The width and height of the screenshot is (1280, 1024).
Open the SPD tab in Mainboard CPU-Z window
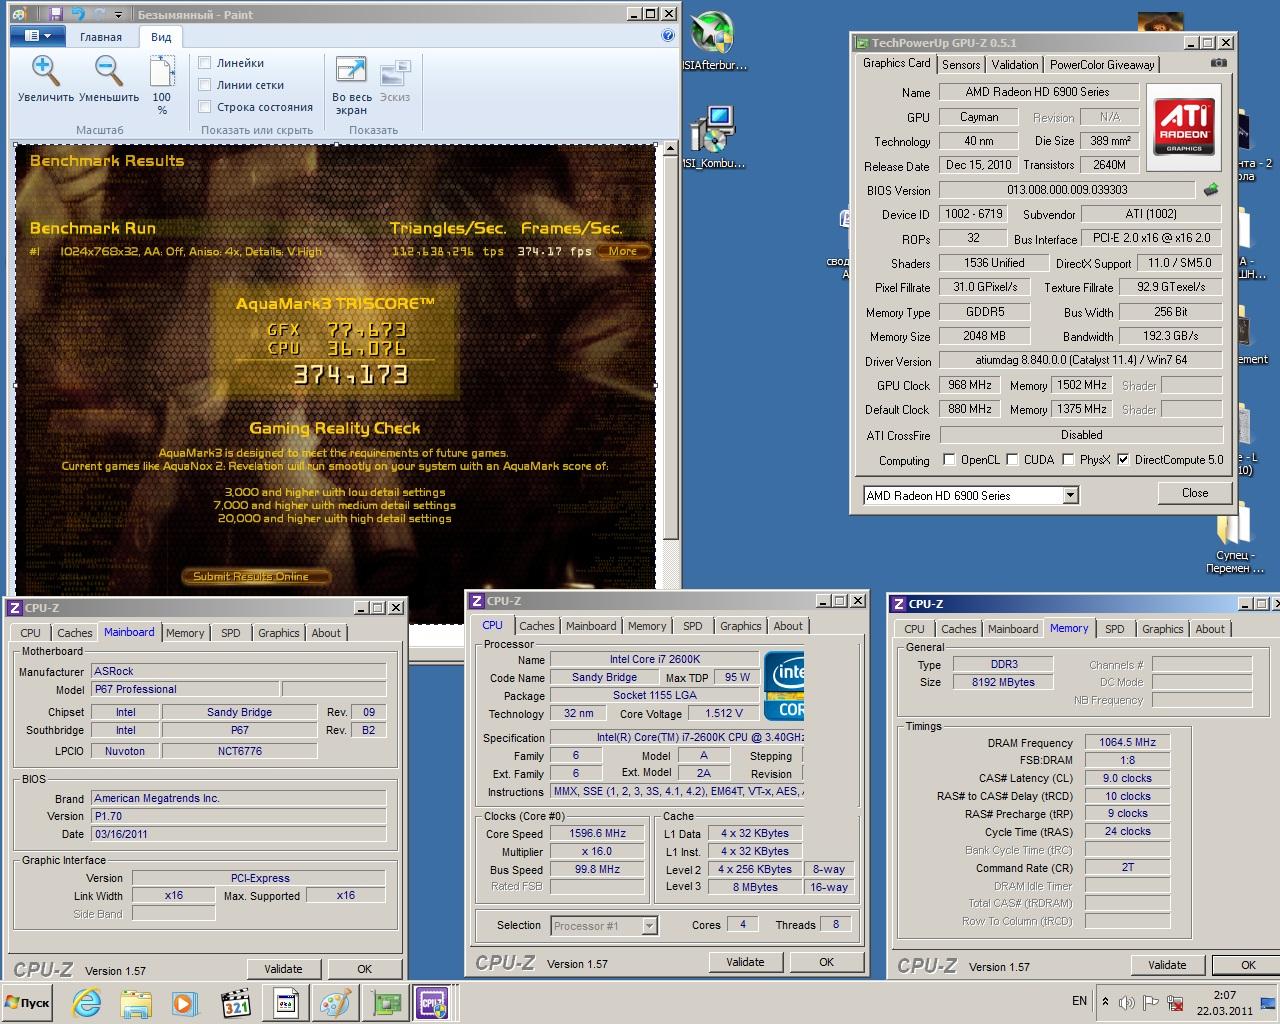pos(231,633)
